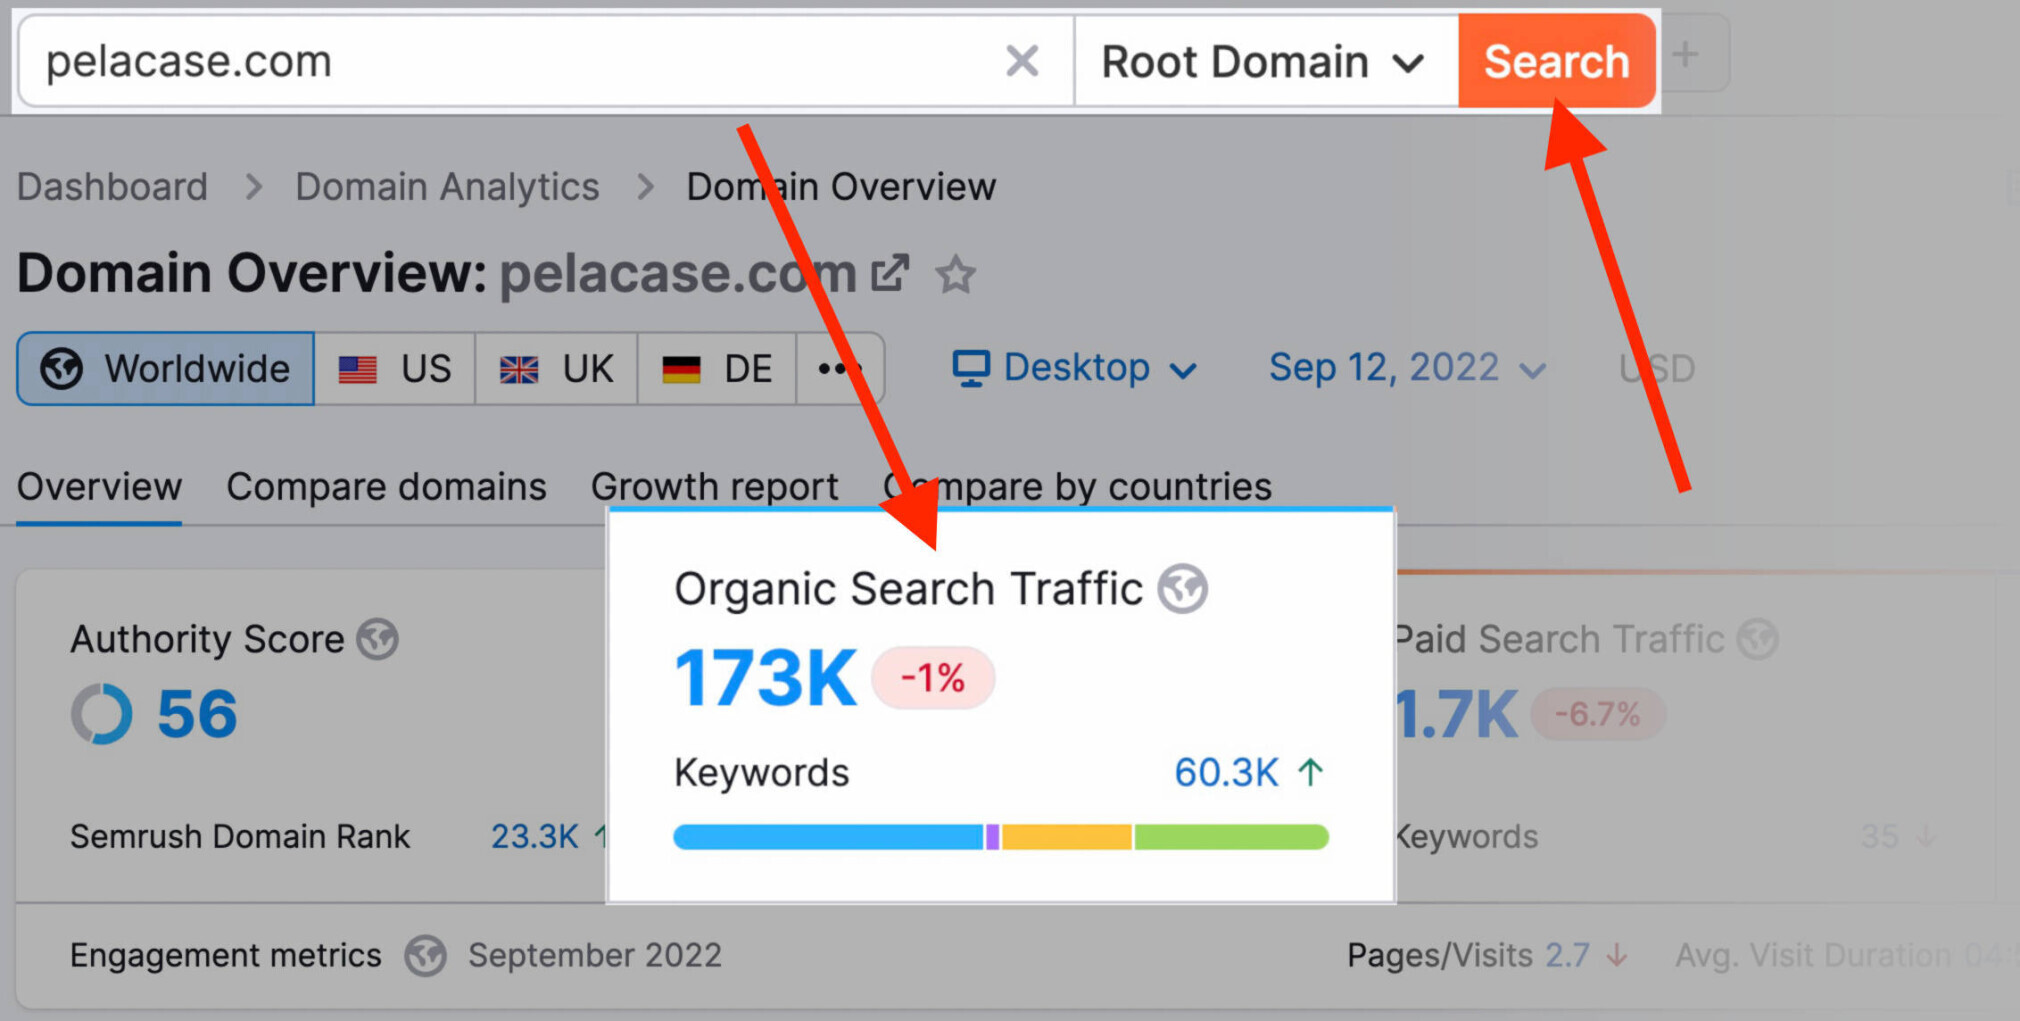2020x1021 pixels.
Task: Click the USD currency label
Action: pos(1657,369)
